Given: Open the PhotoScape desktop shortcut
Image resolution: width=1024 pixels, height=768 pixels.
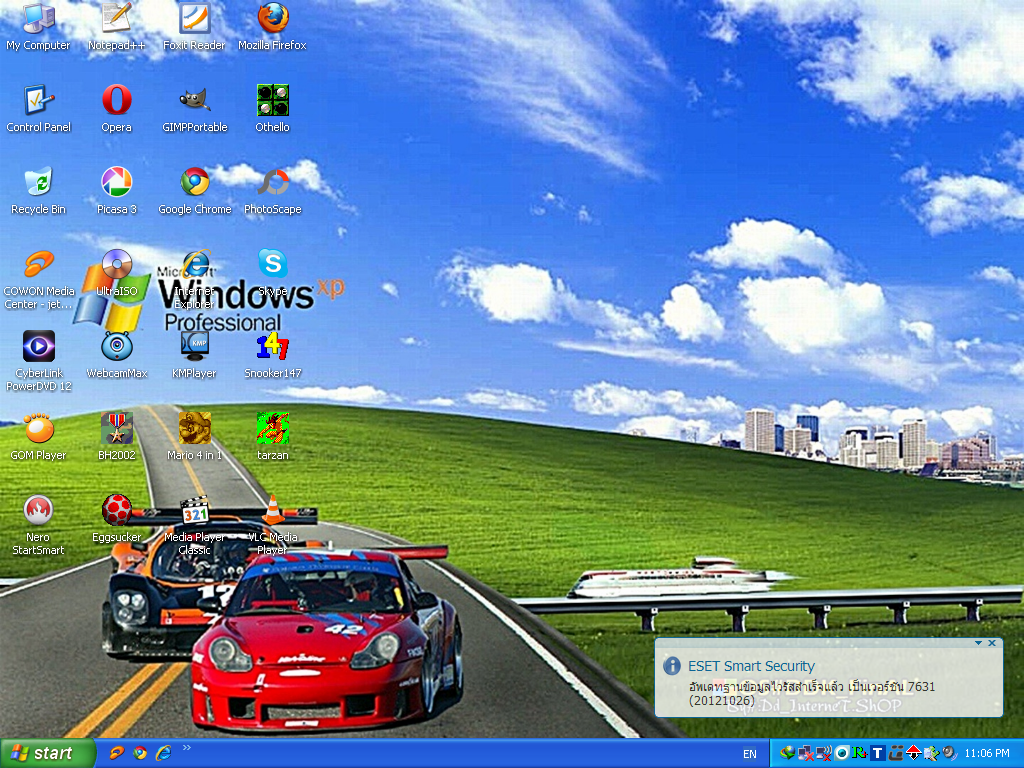Looking at the screenshot, I should pos(272,191).
